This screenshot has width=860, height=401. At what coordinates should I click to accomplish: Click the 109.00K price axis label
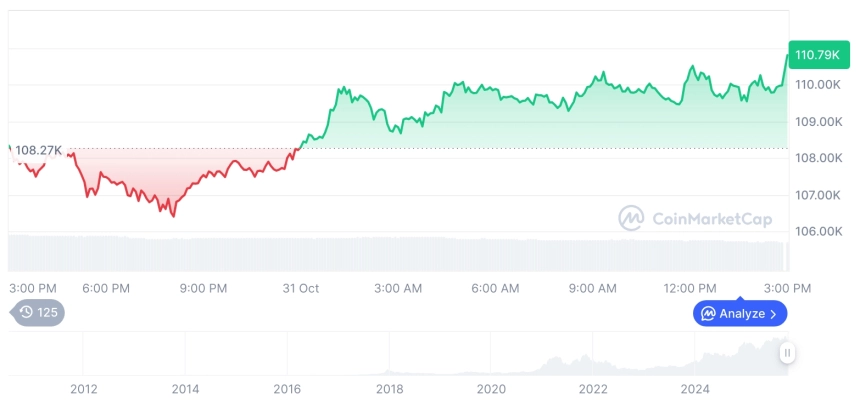pos(818,121)
